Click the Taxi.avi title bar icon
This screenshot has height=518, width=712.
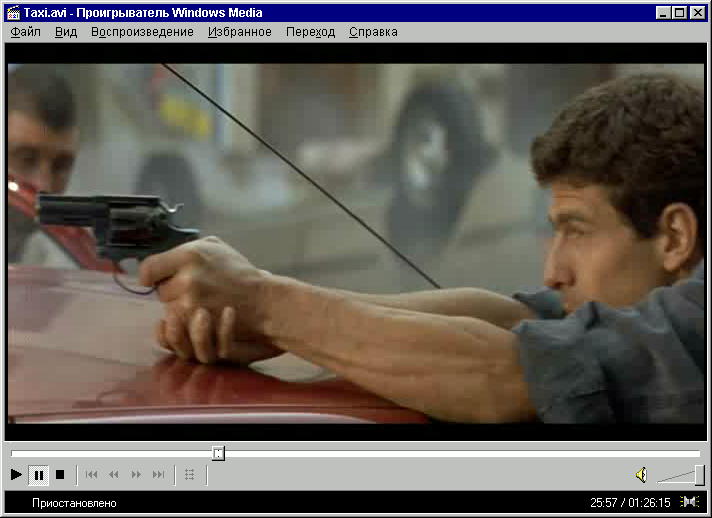(14, 13)
